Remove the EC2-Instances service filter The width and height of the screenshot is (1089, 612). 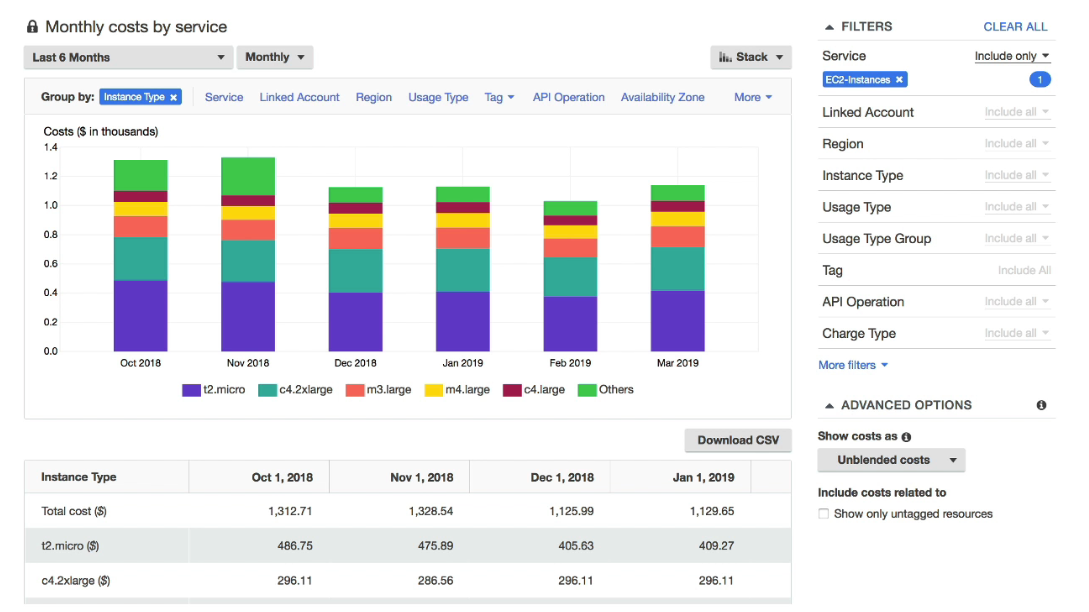899,80
